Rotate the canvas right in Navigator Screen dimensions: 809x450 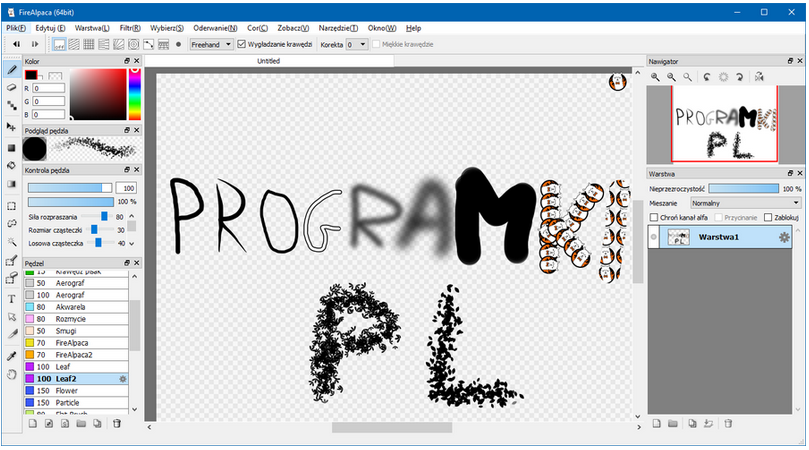coord(739,77)
